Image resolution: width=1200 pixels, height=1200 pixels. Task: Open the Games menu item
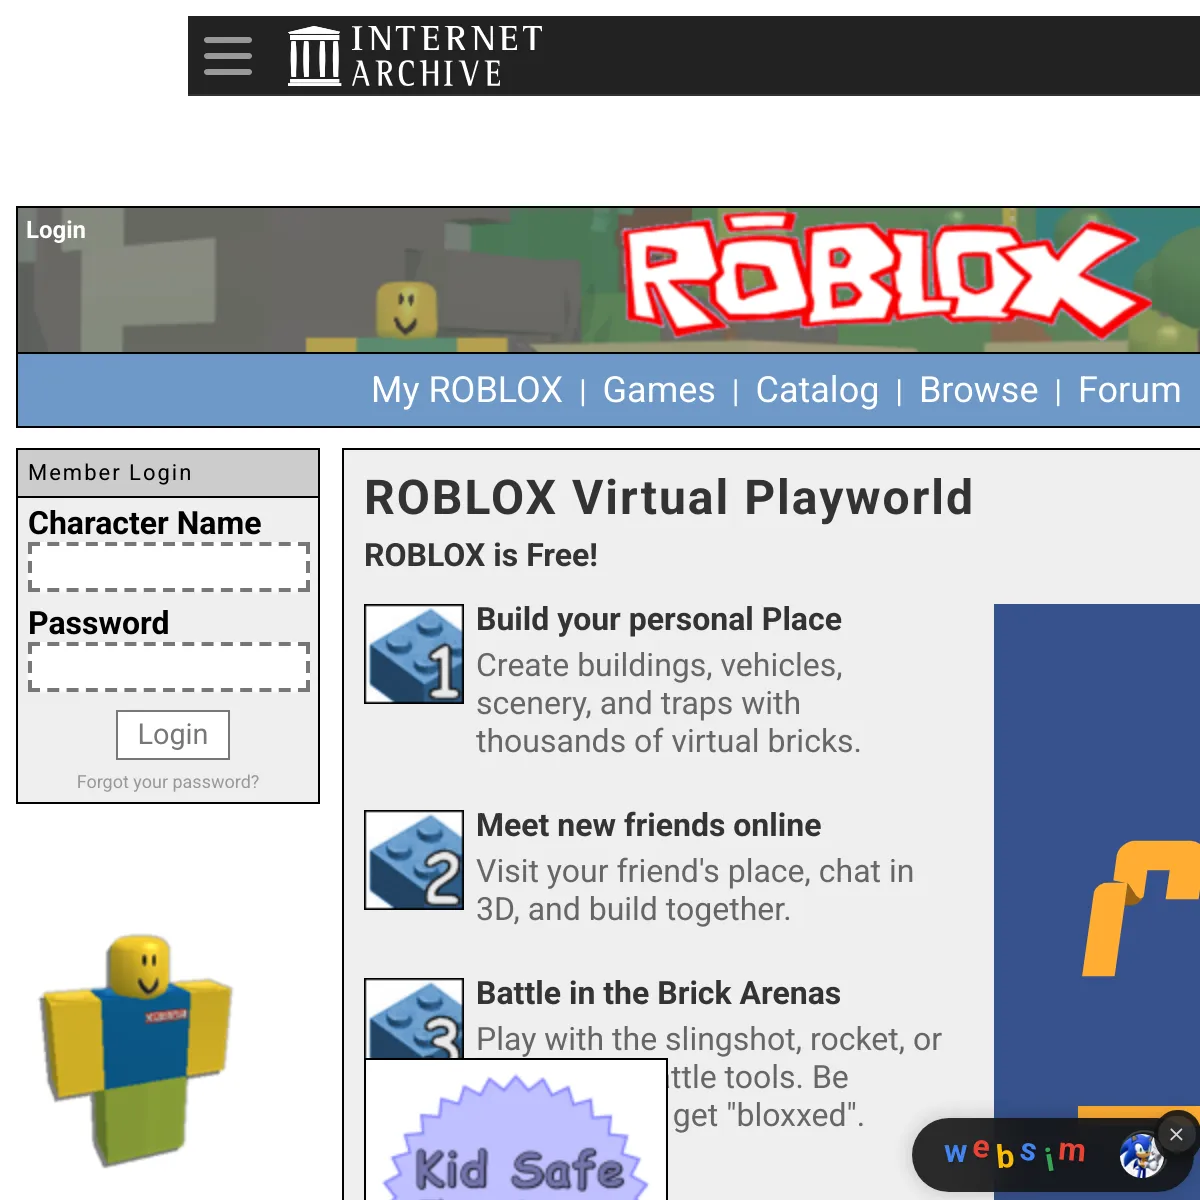coord(659,390)
